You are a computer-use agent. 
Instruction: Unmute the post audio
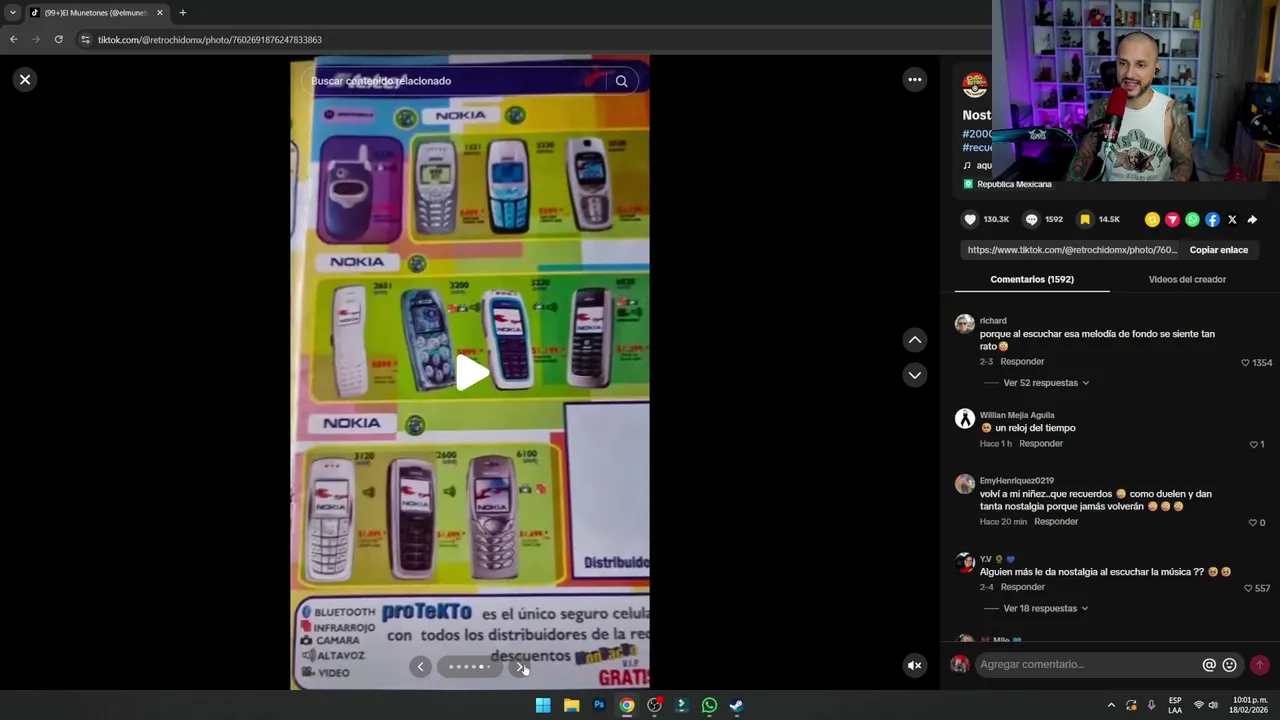pos(915,665)
